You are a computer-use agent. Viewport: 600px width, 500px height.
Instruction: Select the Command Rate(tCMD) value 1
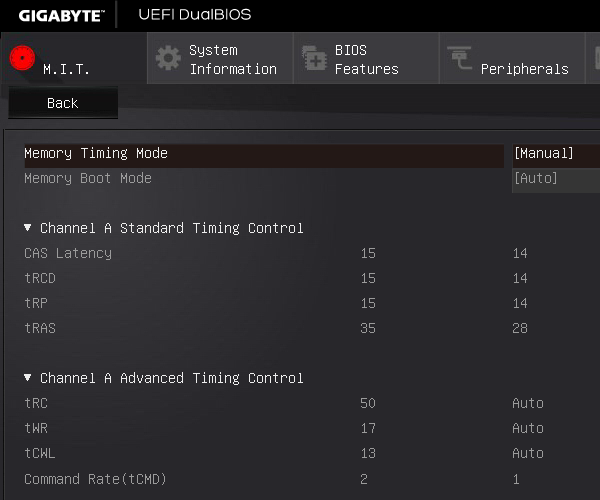(516, 479)
